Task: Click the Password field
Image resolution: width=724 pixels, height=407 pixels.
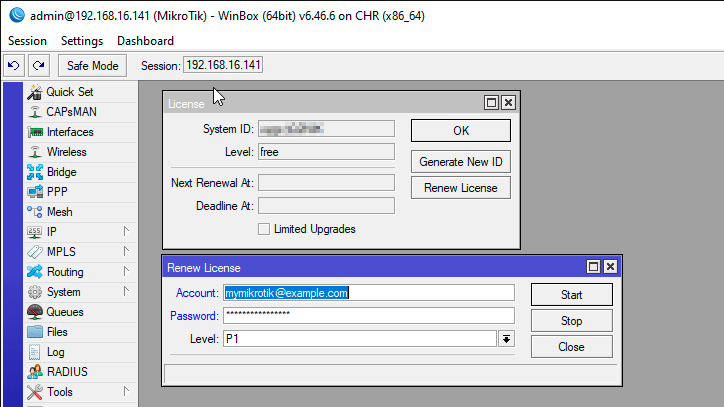Action: [x=369, y=316]
